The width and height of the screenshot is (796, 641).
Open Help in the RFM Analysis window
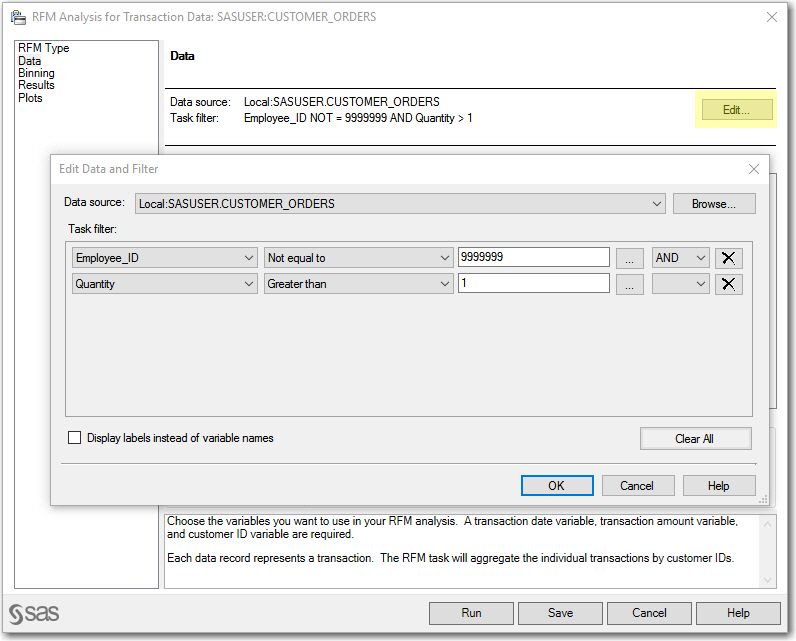point(738,613)
